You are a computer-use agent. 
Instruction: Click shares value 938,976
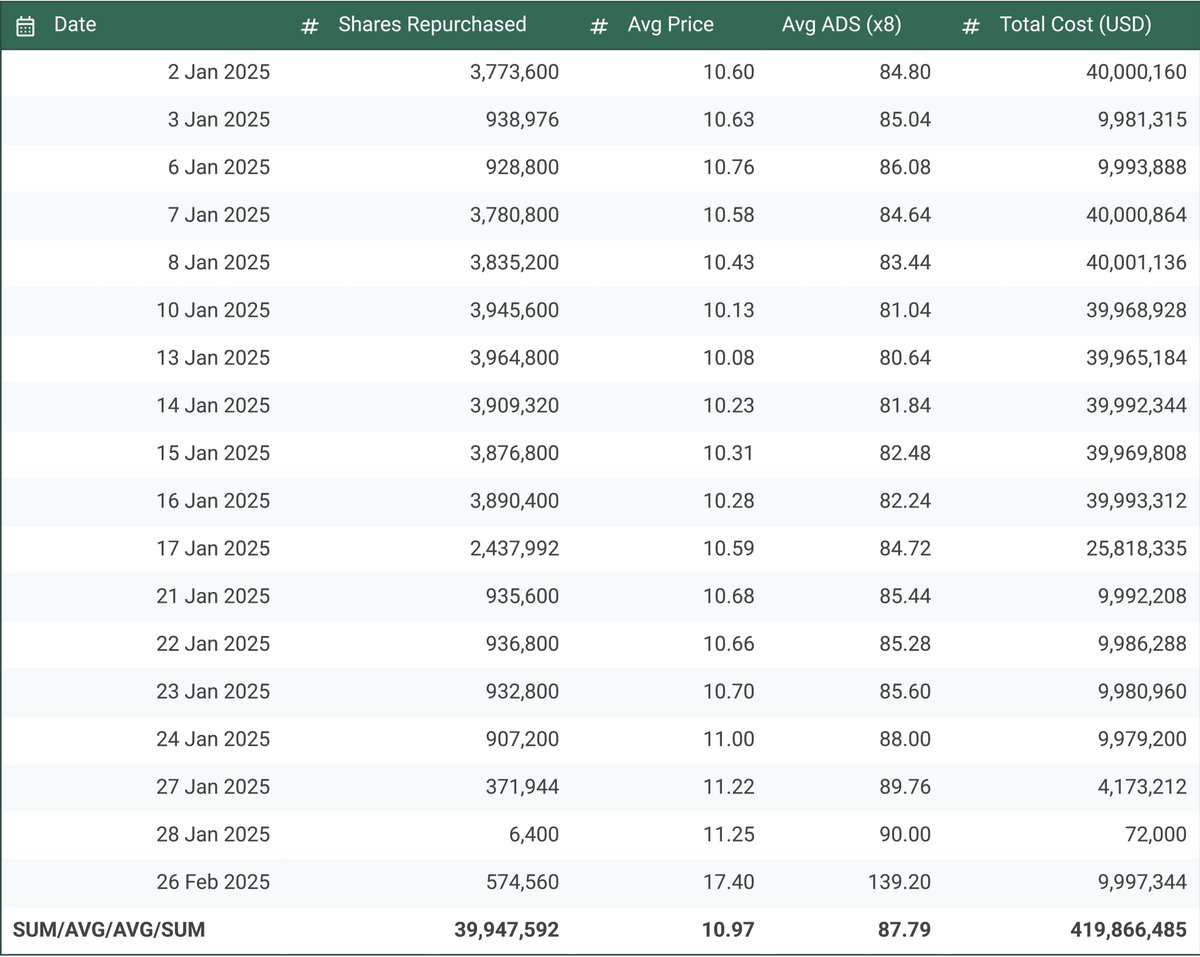tap(523, 120)
